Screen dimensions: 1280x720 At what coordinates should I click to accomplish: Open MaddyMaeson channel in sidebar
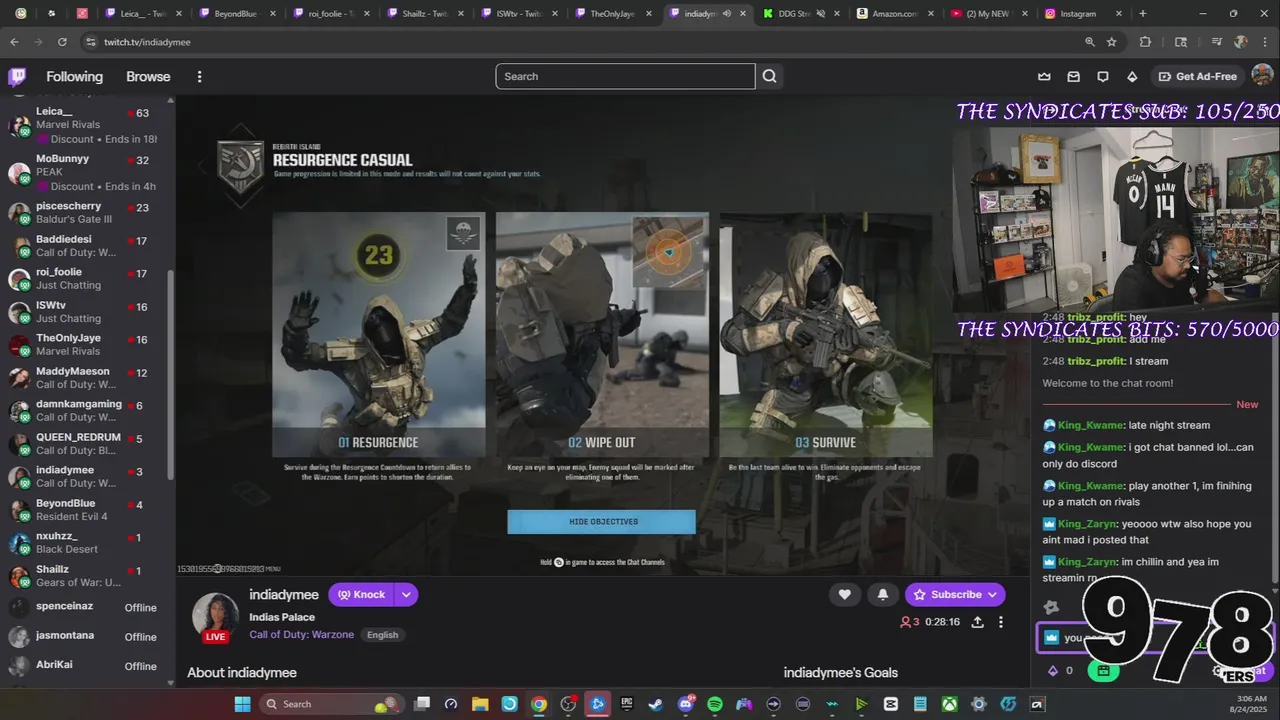click(x=88, y=377)
